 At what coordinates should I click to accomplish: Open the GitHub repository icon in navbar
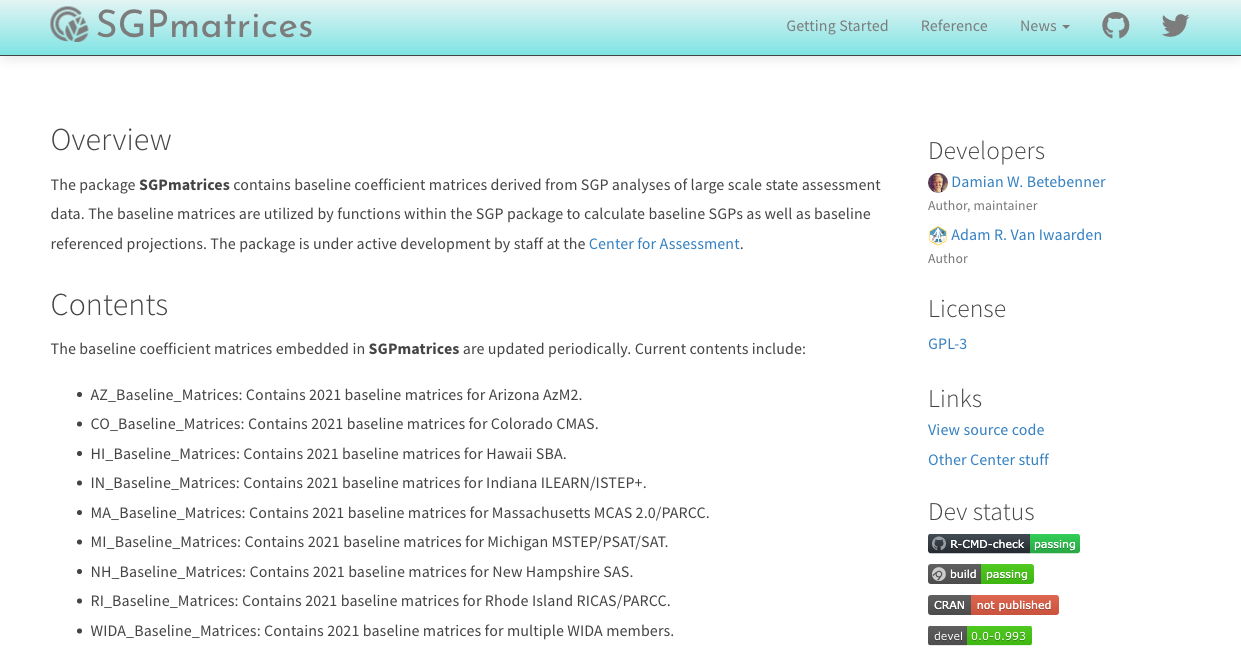click(x=1116, y=26)
